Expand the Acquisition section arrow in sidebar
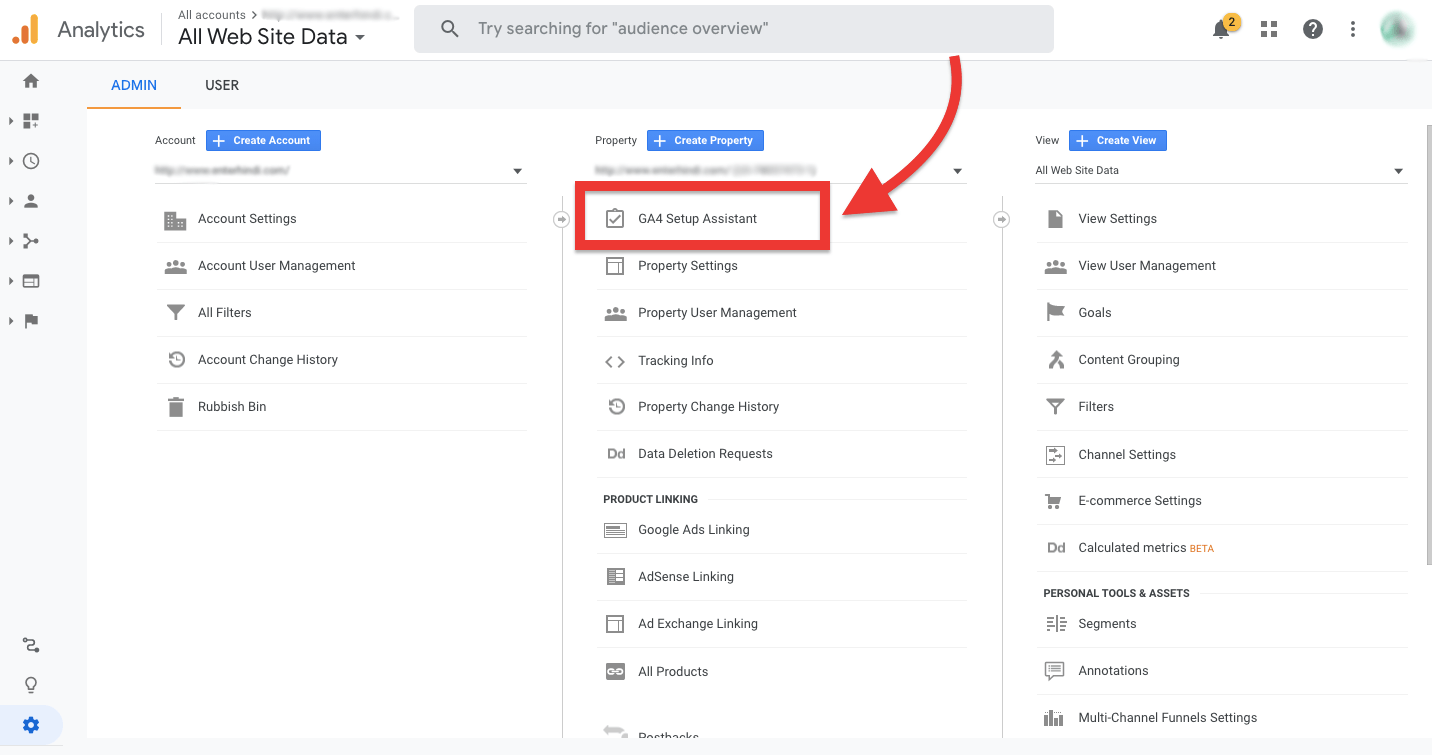1432x755 pixels. pos(11,241)
